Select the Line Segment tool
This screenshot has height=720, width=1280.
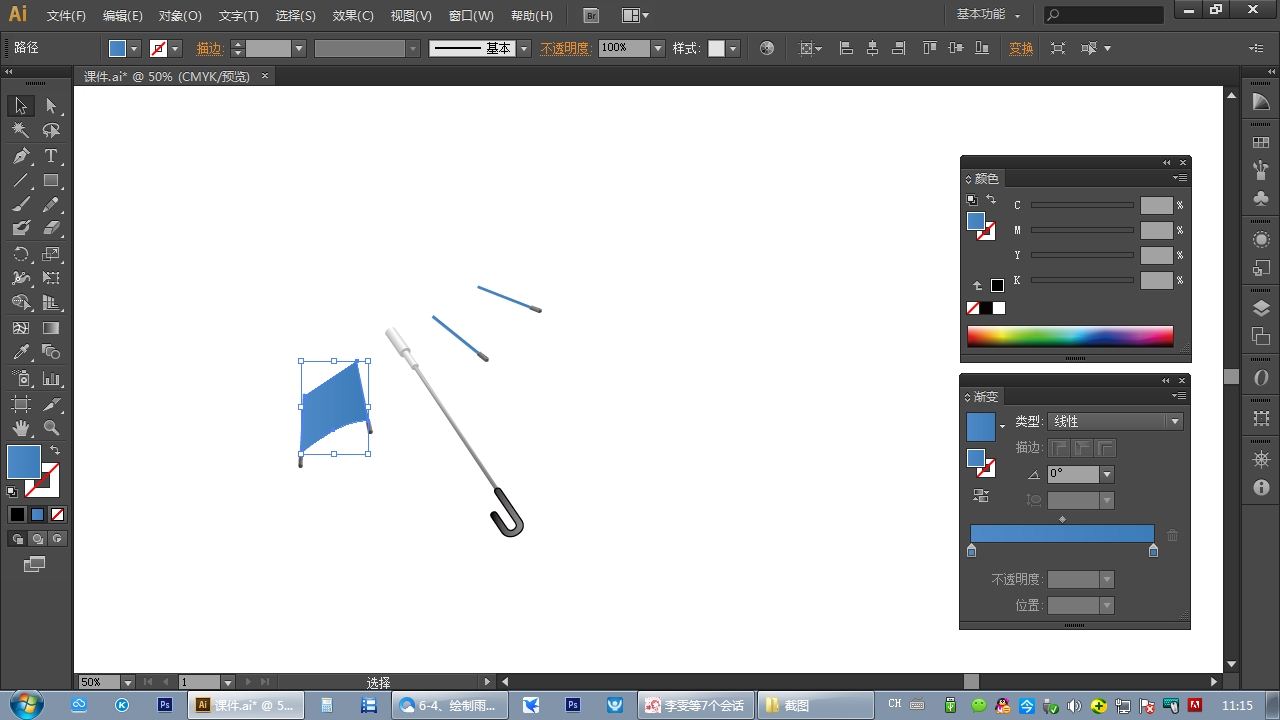click(x=21, y=181)
